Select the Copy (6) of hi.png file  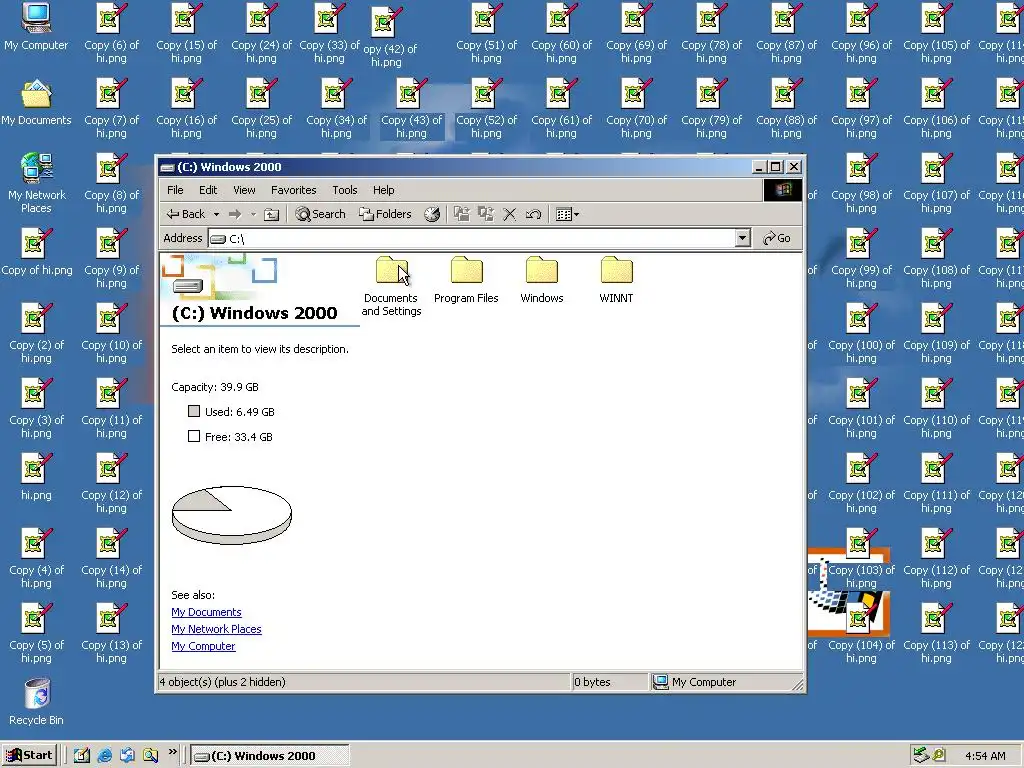[x=111, y=33]
